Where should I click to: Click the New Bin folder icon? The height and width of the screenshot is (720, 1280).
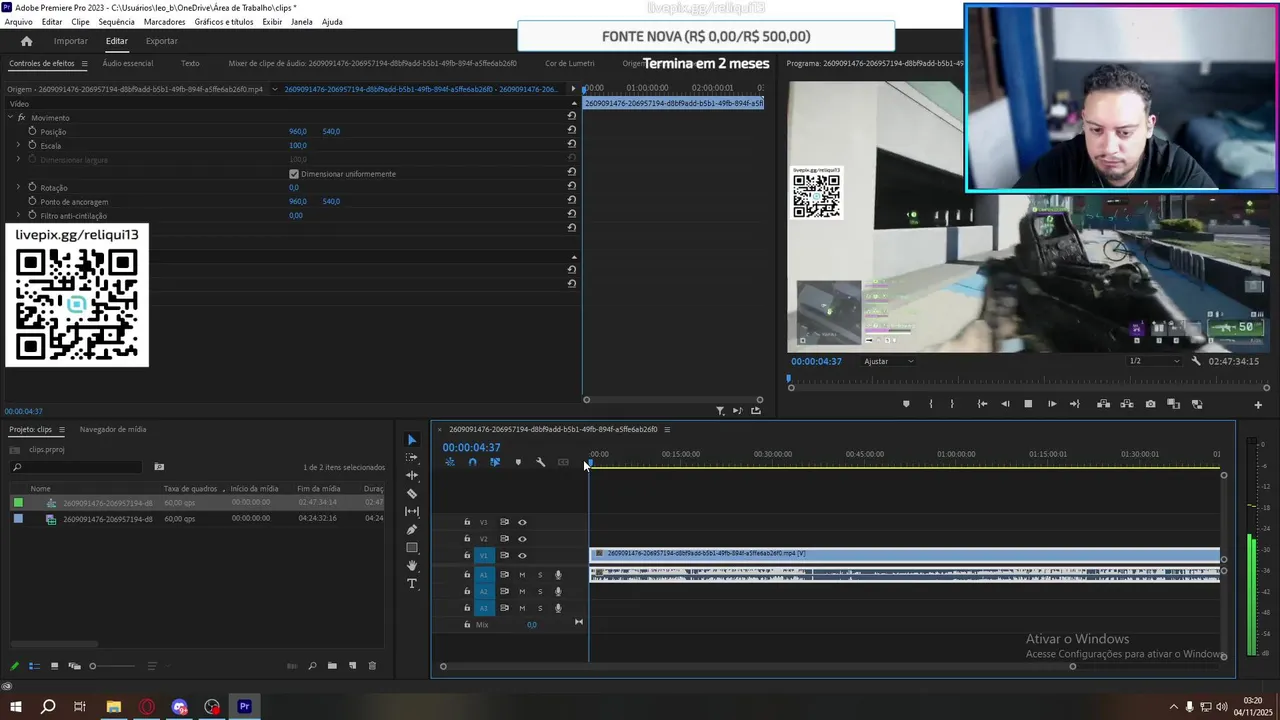tap(332, 666)
